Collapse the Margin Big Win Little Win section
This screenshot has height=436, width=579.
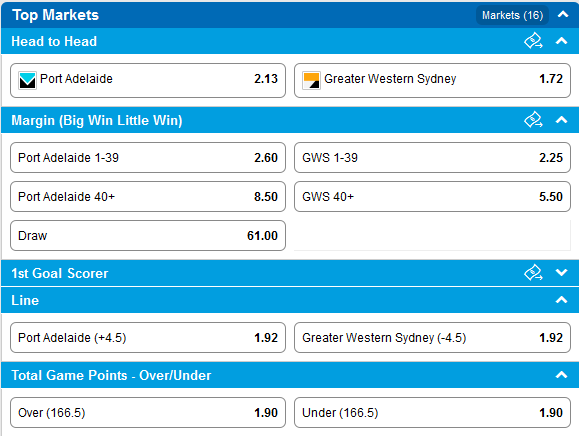pyautogui.click(x=561, y=120)
